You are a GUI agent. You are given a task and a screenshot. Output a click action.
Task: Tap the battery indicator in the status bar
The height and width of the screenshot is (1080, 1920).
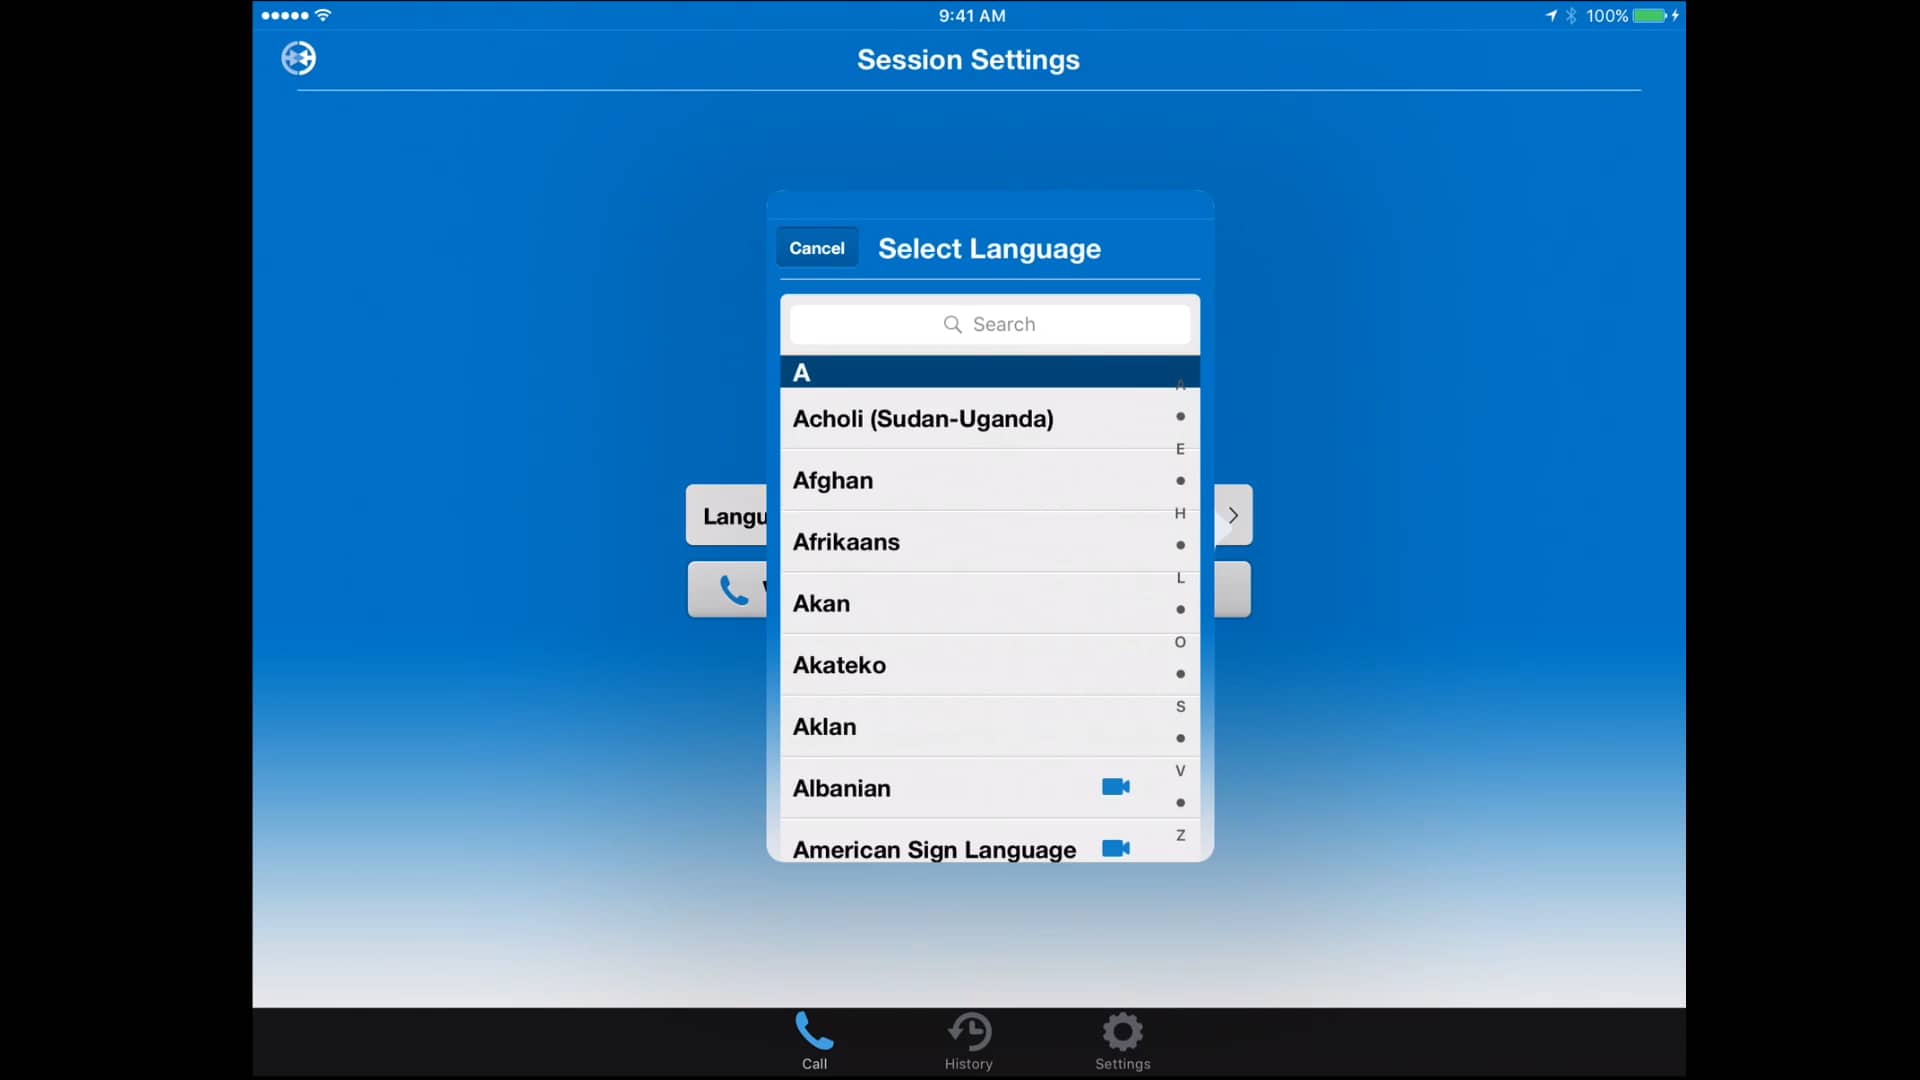[x=1649, y=16]
